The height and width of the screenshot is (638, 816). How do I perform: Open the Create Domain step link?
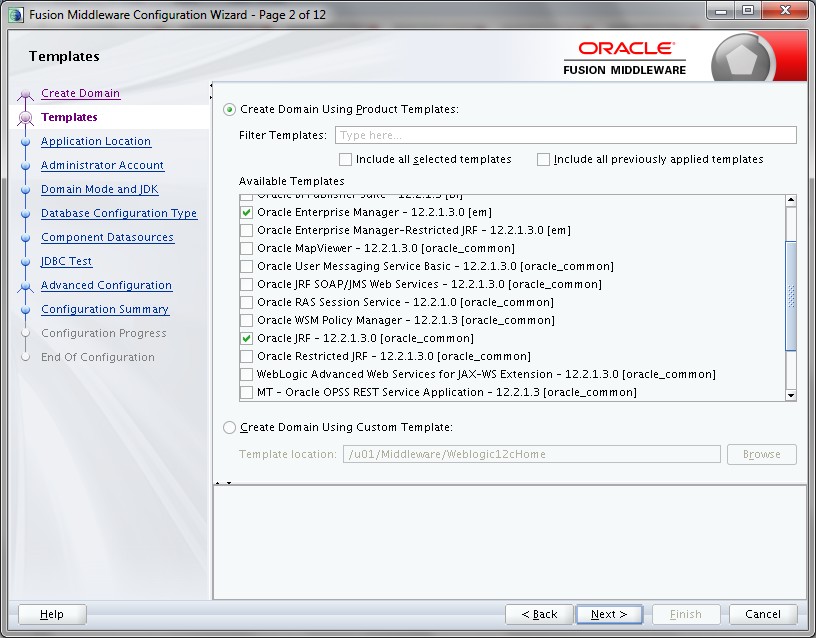[81, 93]
